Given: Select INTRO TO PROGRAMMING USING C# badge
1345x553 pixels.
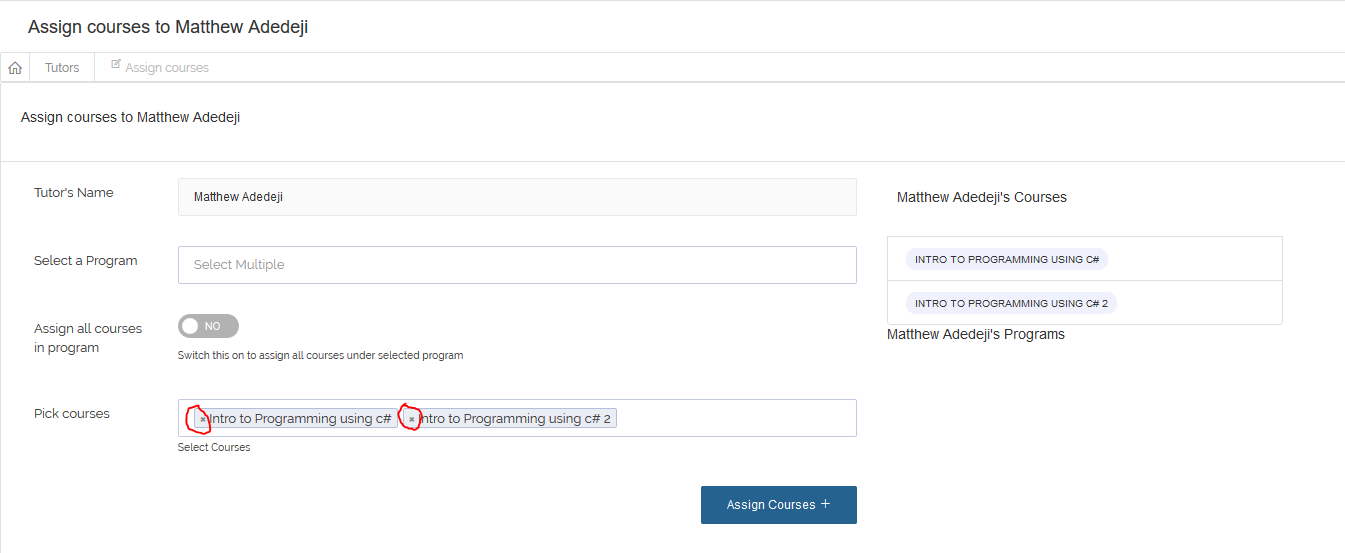Looking at the screenshot, I should click(1007, 259).
